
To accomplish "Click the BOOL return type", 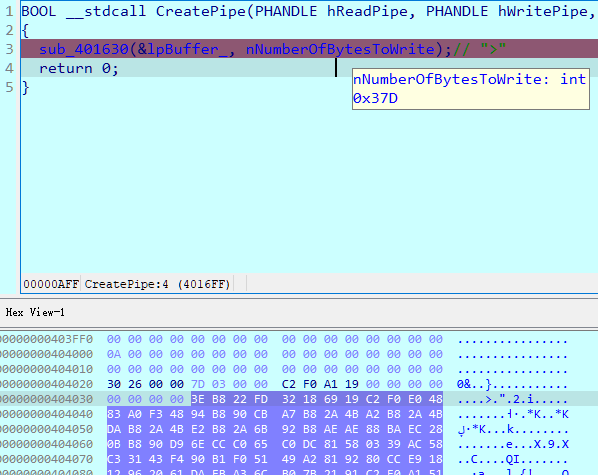I will point(39,11).
